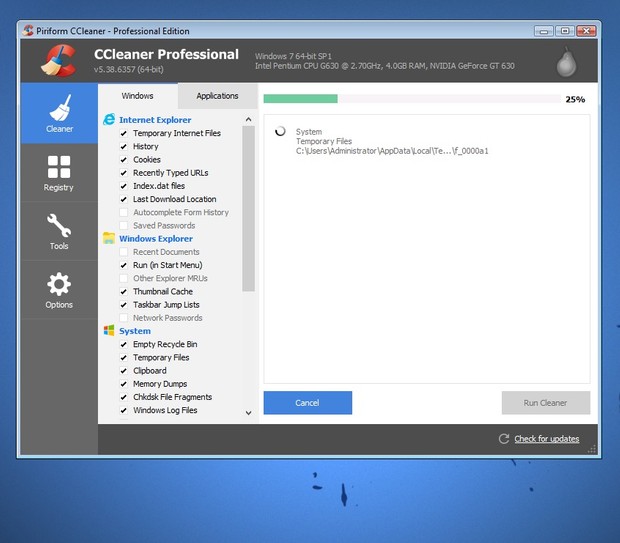The image size is (620, 543).
Task: Open the Tools wrench section
Action: point(59,225)
